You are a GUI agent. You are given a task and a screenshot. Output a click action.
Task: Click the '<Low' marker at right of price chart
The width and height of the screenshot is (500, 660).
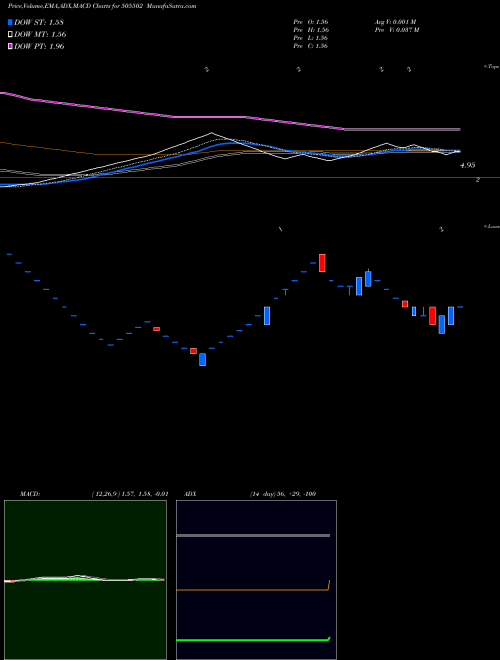tap(492, 226)
